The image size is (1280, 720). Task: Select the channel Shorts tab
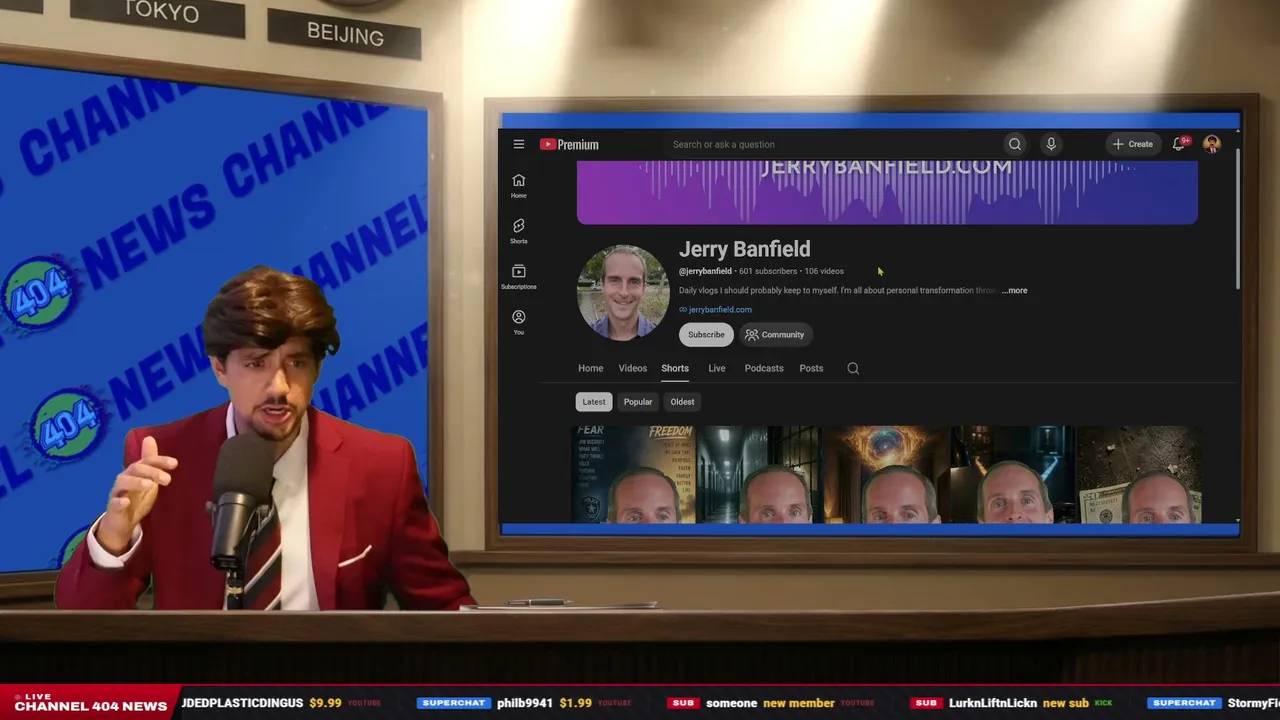[675, 368]
